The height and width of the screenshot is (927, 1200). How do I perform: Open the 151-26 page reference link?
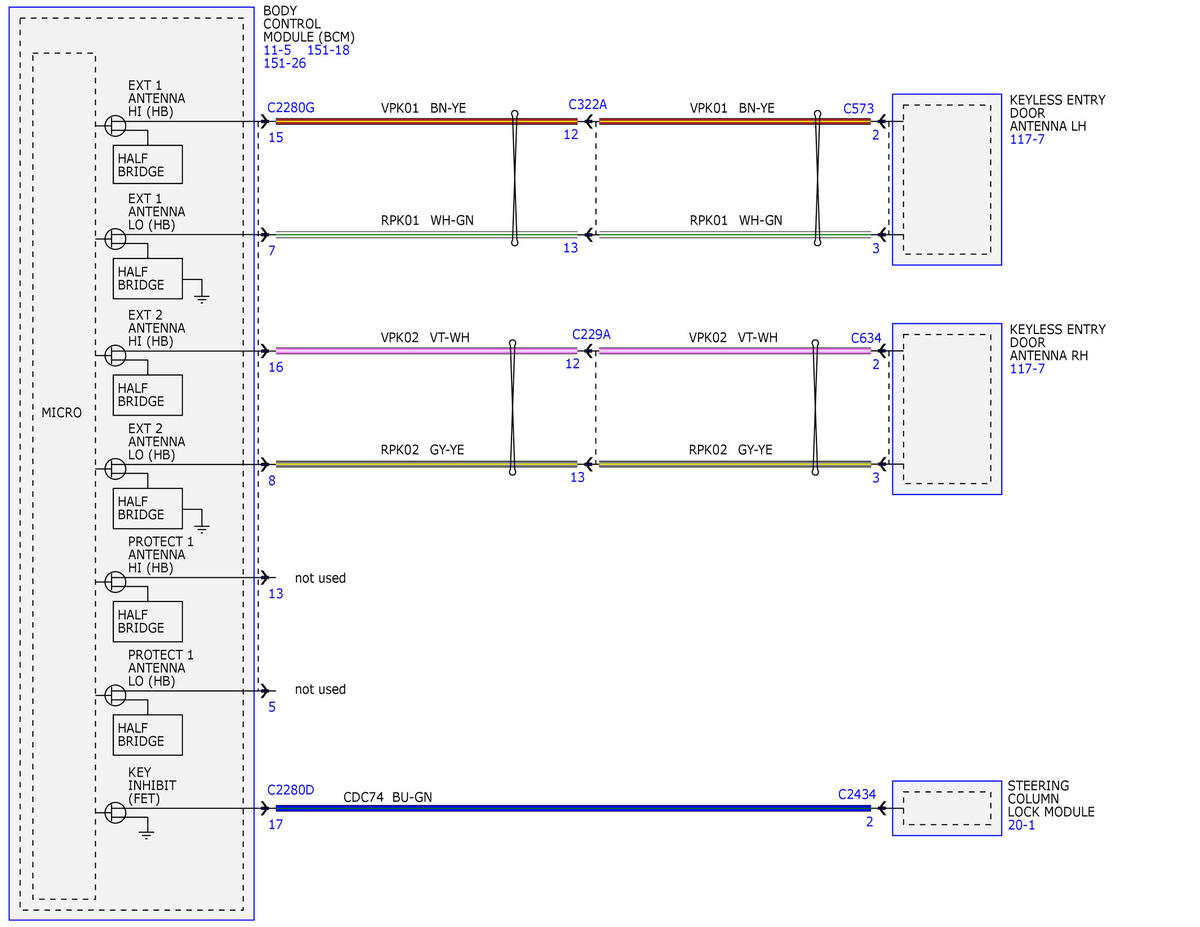click(x=284, y=63)
